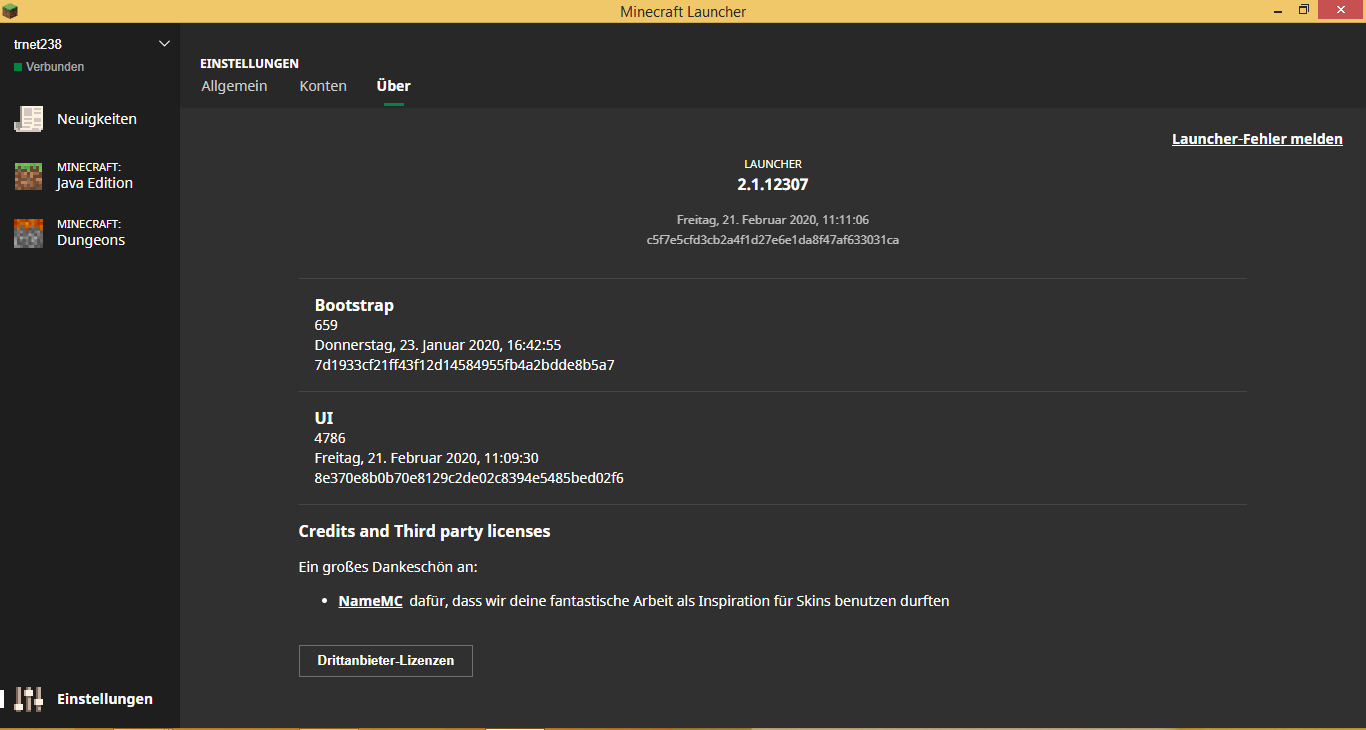
Task: Click the Minecraft app icon in title bar
Action: pos(11,11)
